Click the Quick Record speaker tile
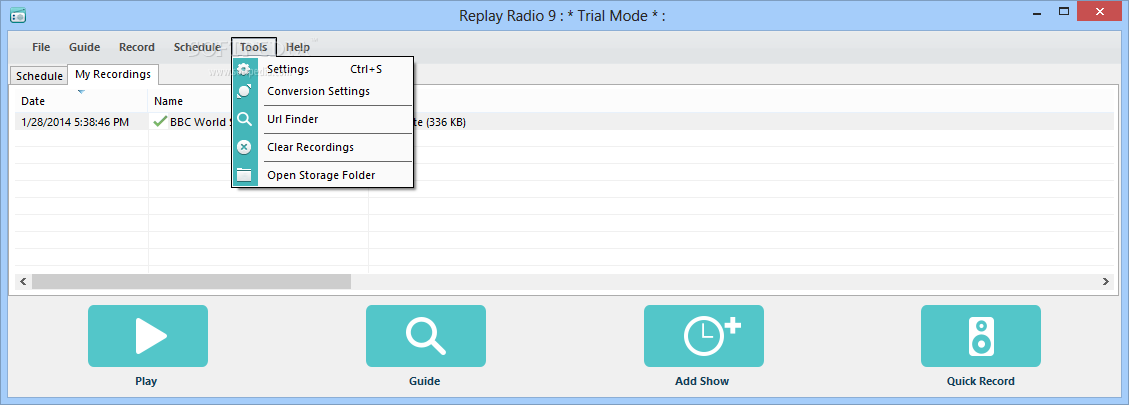The image size is (1129, 405). point(981,336)
